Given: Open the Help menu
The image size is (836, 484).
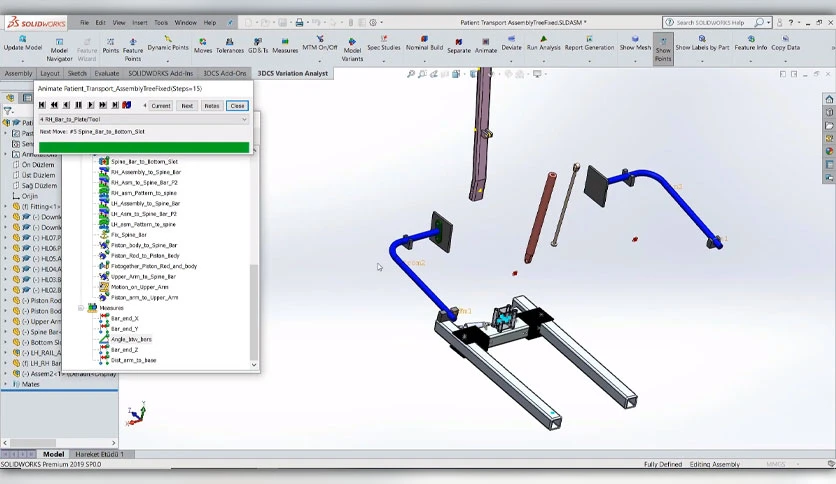Looking at the screenshot, I should click(x=210, y=22).
